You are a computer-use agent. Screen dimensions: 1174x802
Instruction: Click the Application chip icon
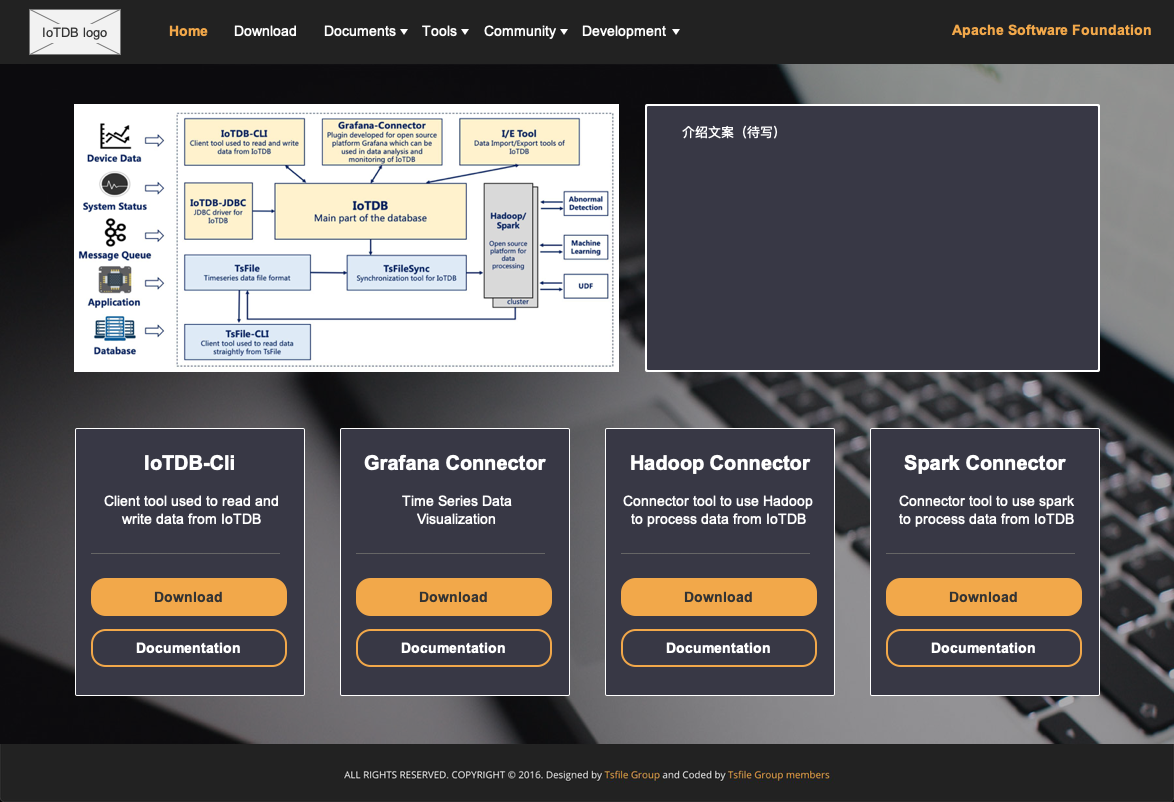point(115,281)
